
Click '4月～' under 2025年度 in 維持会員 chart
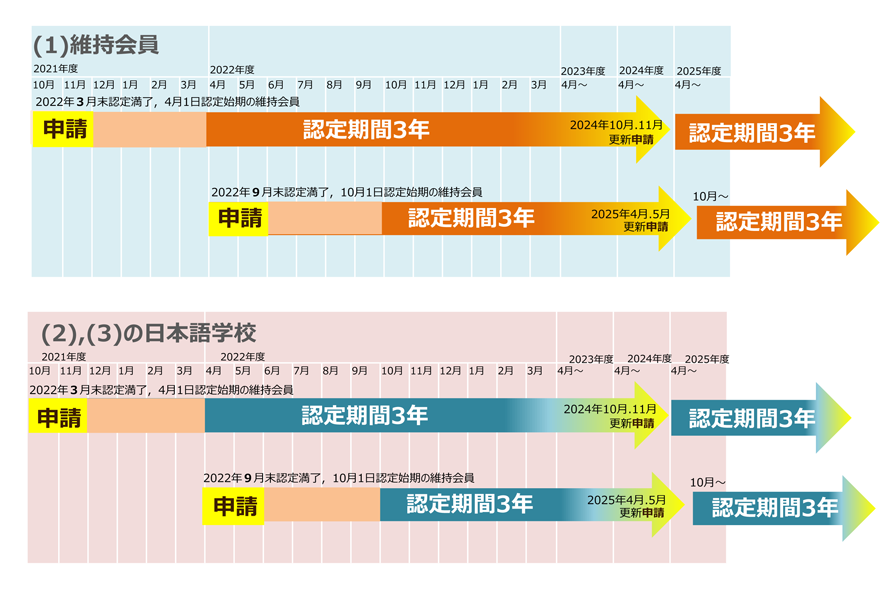(x=688, y=85)
